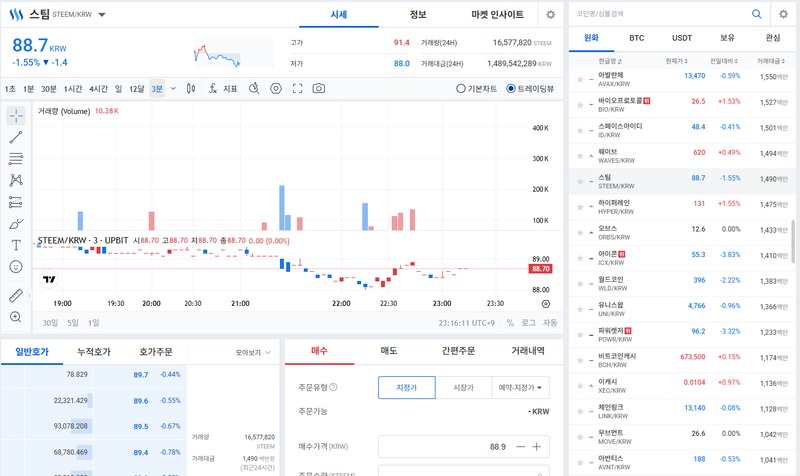This screenshot has width=800, height=476.
Task: Select the ruler measure tool
Action: [x=16, y=296]
